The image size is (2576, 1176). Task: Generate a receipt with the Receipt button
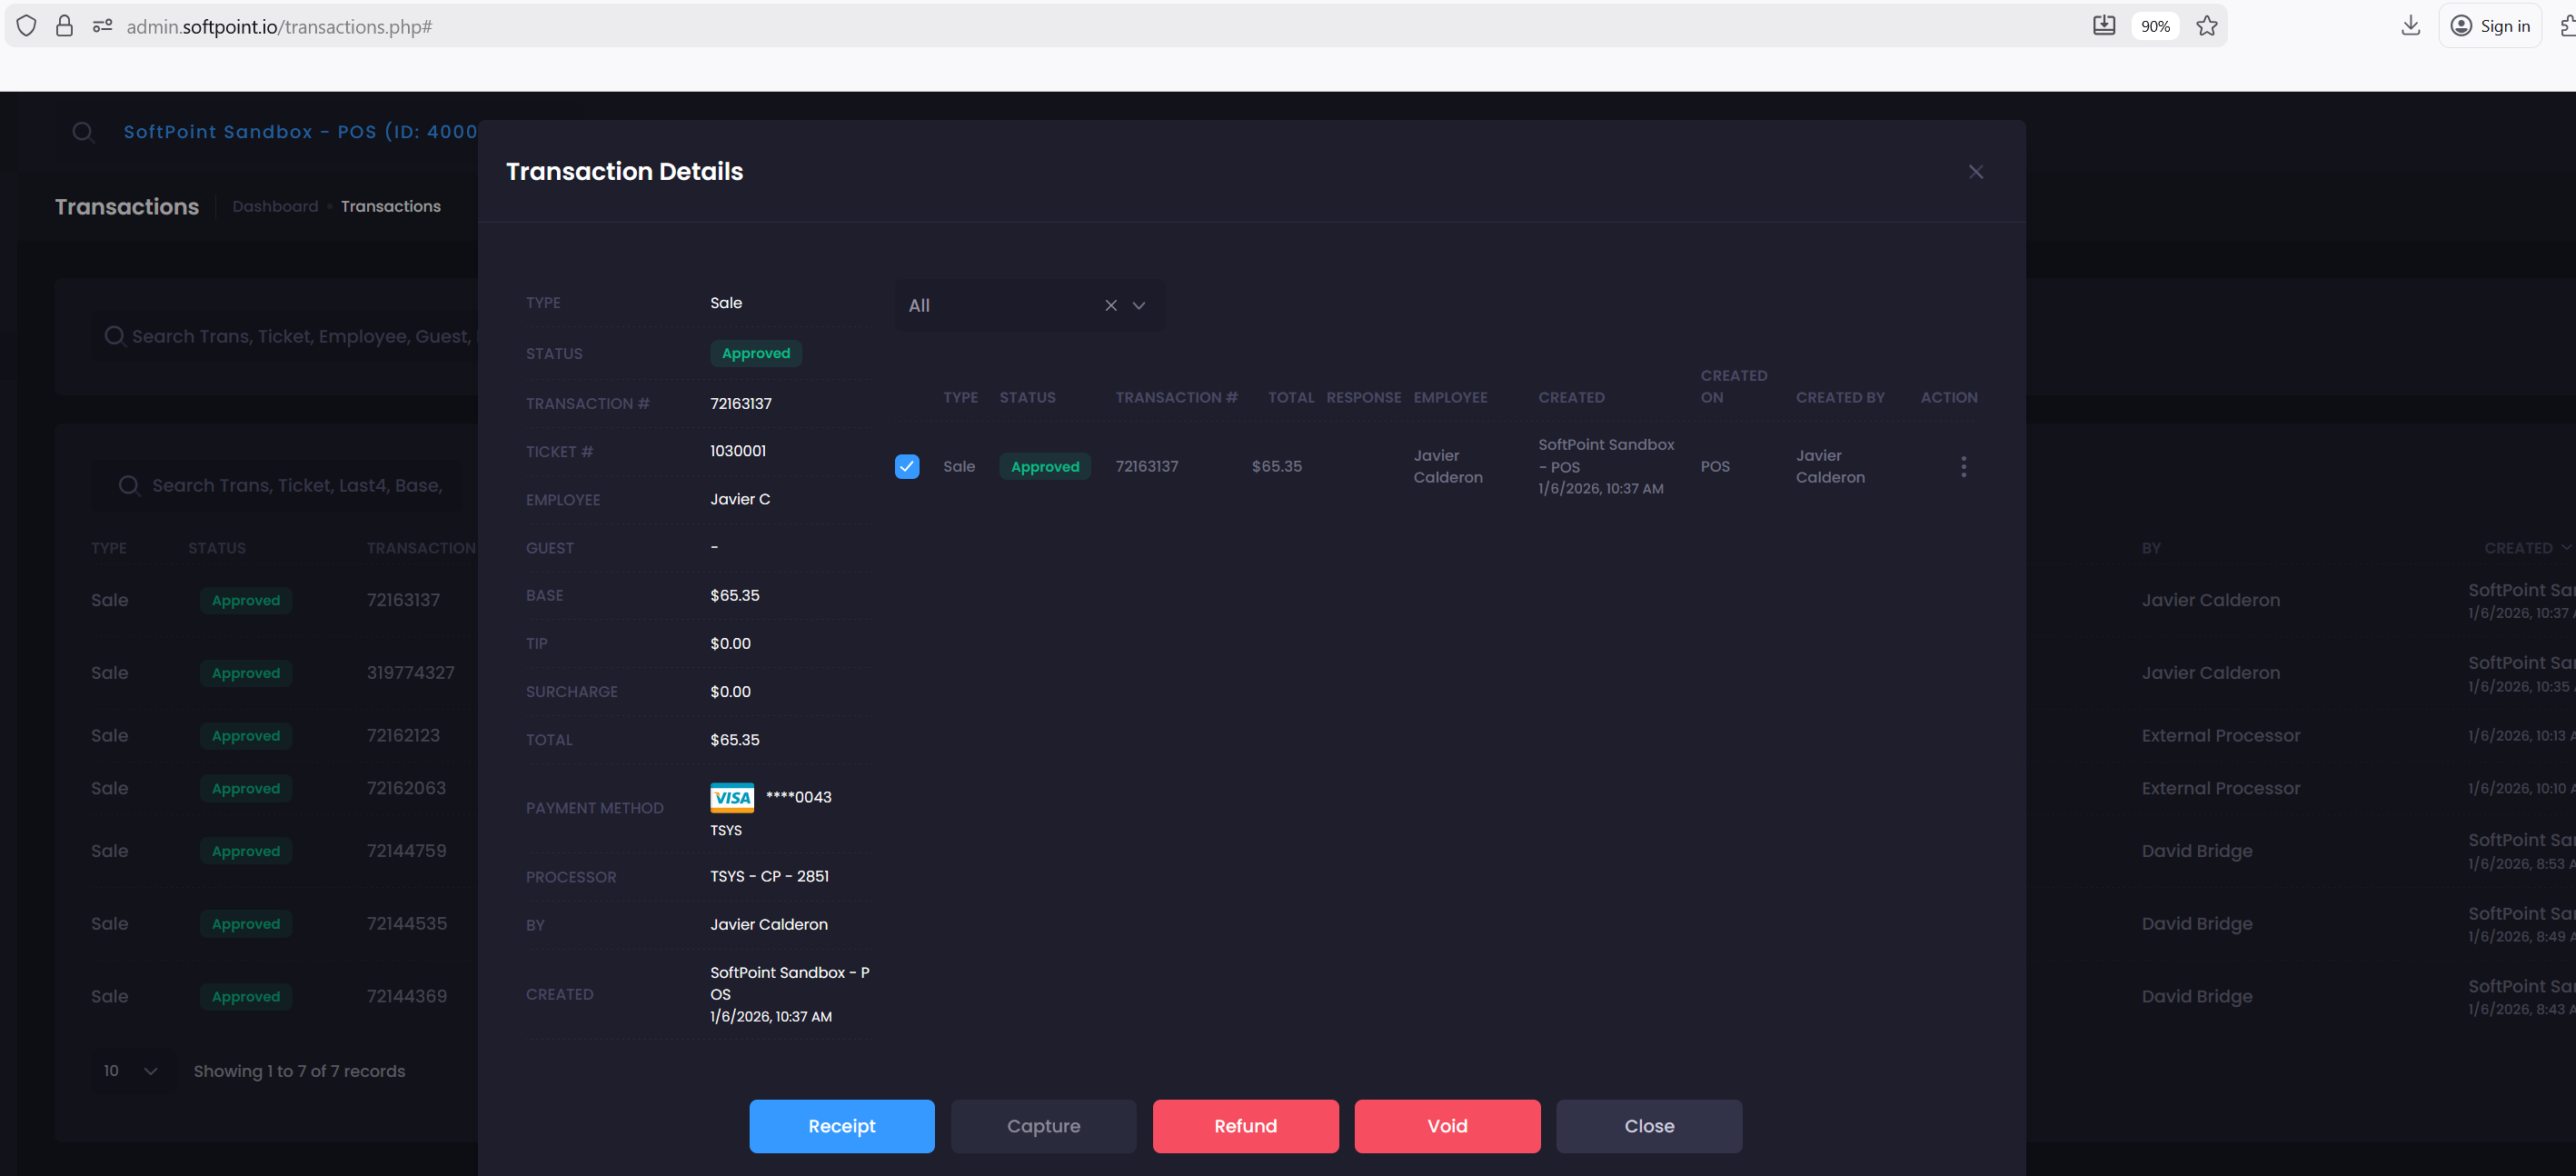click(x=841, y=1125)
